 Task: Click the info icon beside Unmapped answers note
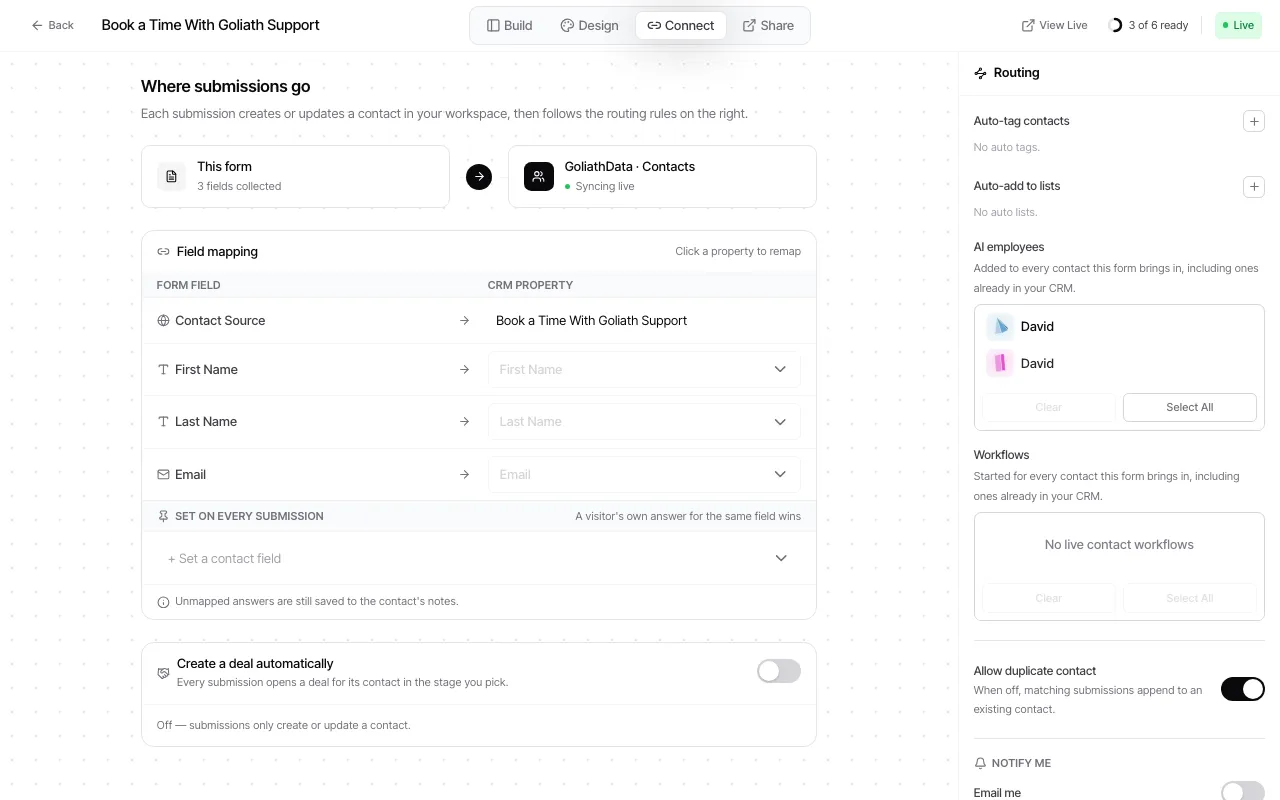tap(163, 602)
